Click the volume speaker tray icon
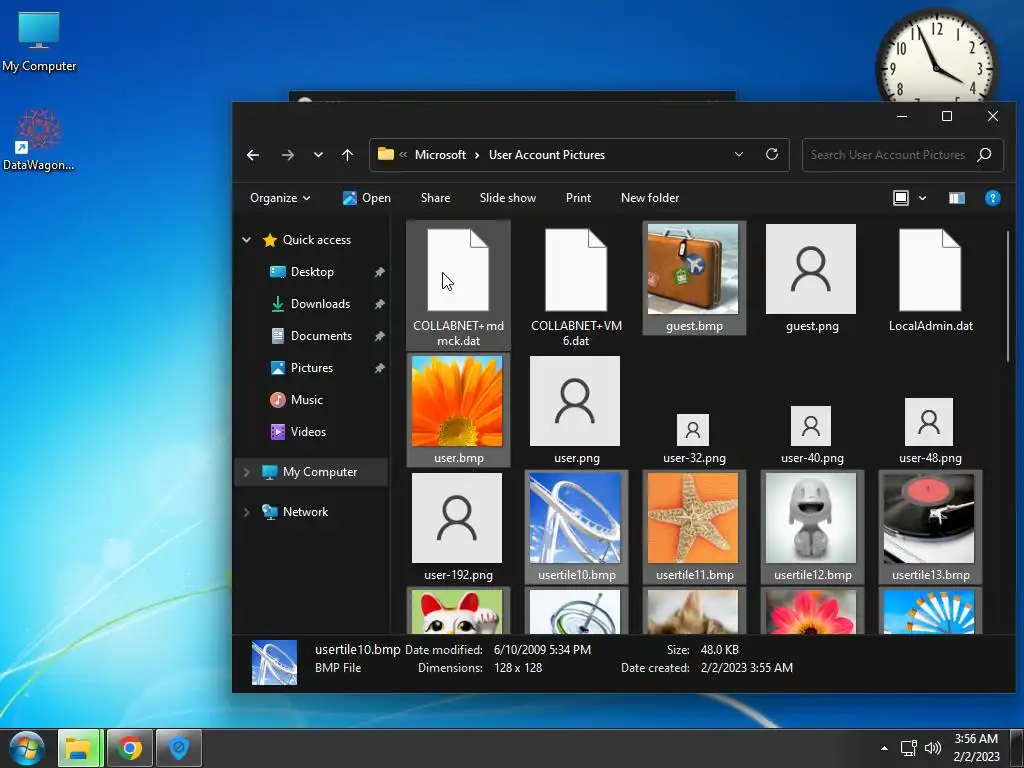 click(933, 748)
